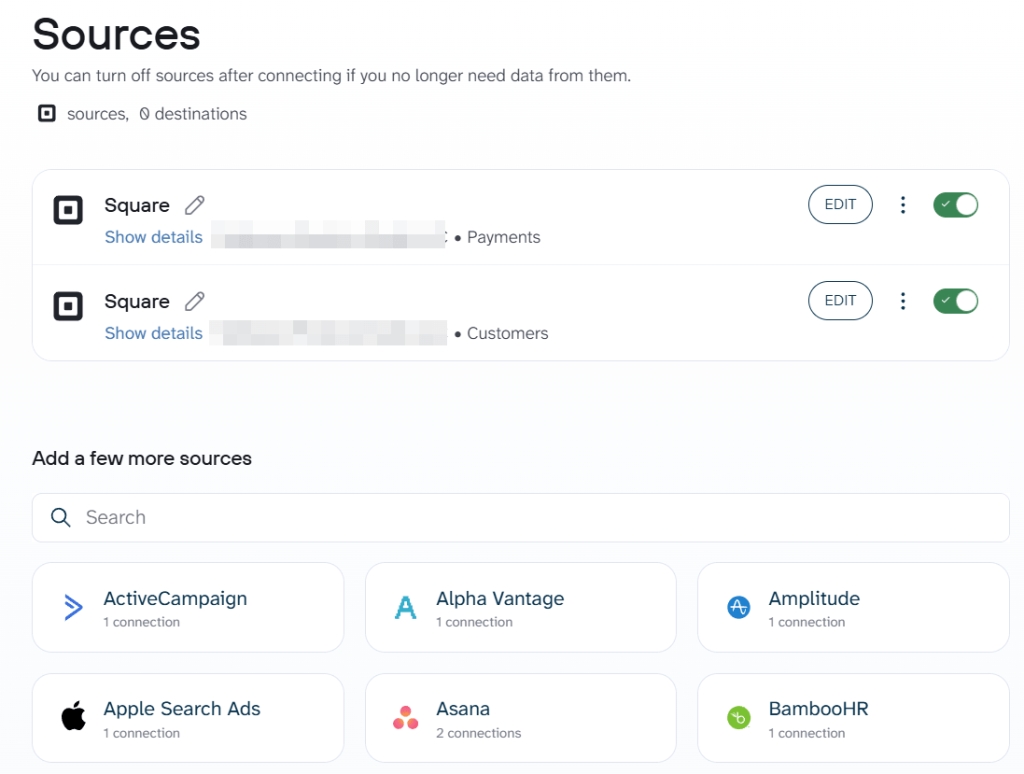Click the ActiveCampaign arrow icon
Screen dimensions: 1024x774
point(73,607)
